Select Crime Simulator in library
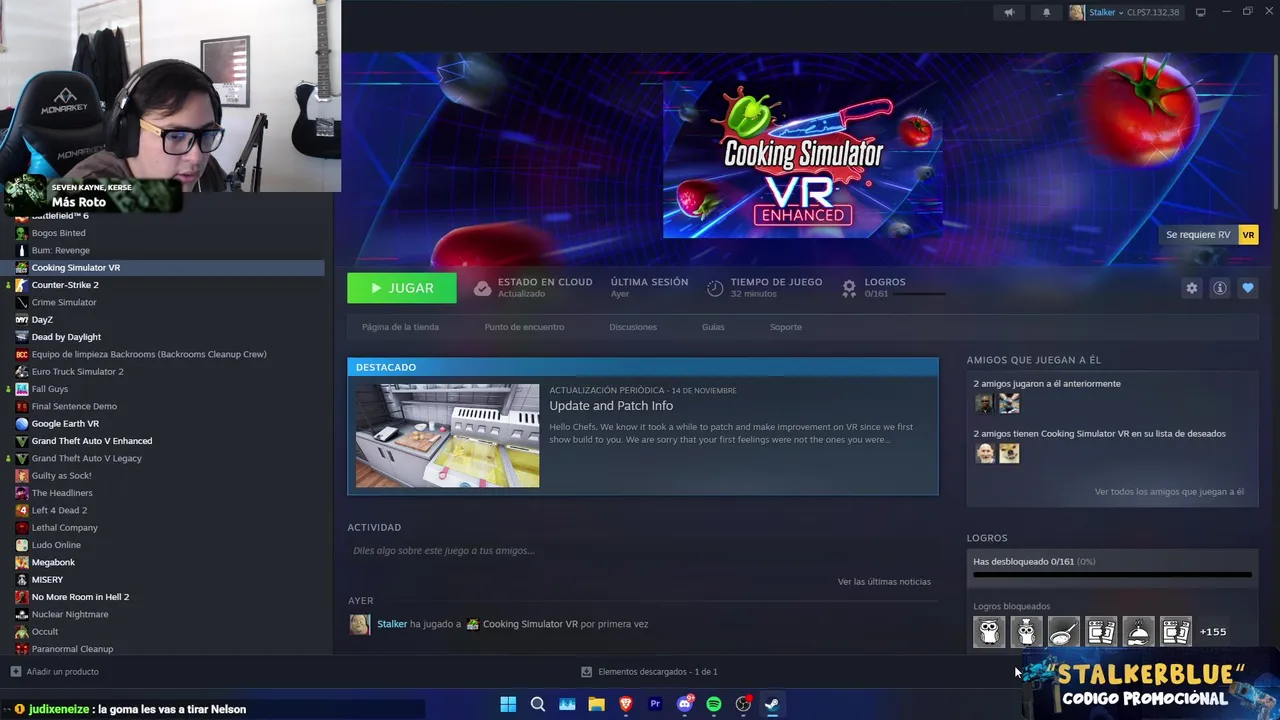This screenshot has height=720, width=1280. [x=64, y=302]
